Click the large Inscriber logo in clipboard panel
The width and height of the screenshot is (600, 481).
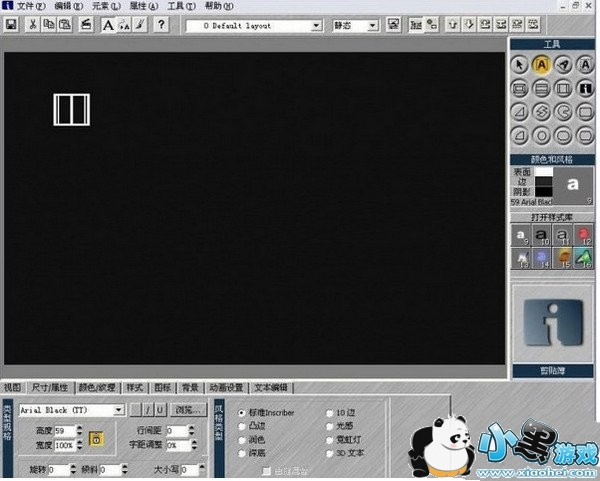[554, 322]
